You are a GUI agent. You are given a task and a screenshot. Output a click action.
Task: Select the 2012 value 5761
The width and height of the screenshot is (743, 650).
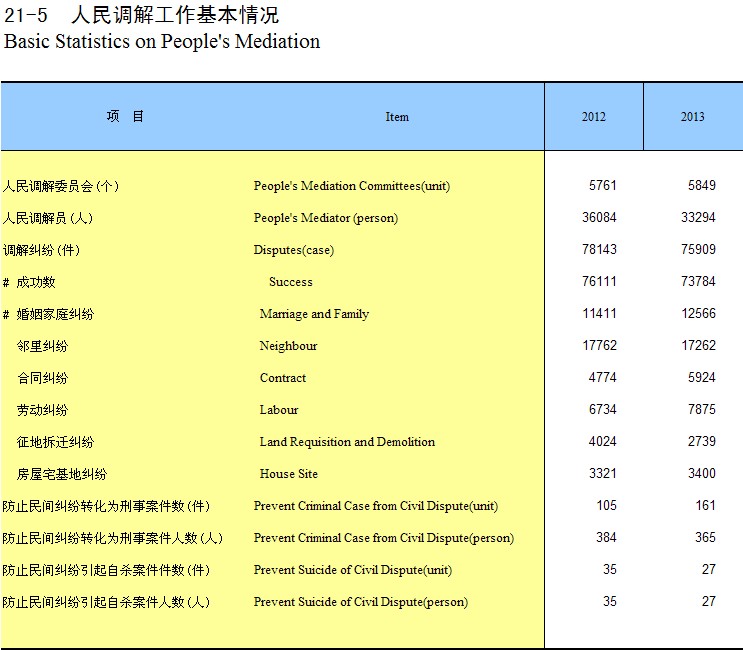pos(603,186)
